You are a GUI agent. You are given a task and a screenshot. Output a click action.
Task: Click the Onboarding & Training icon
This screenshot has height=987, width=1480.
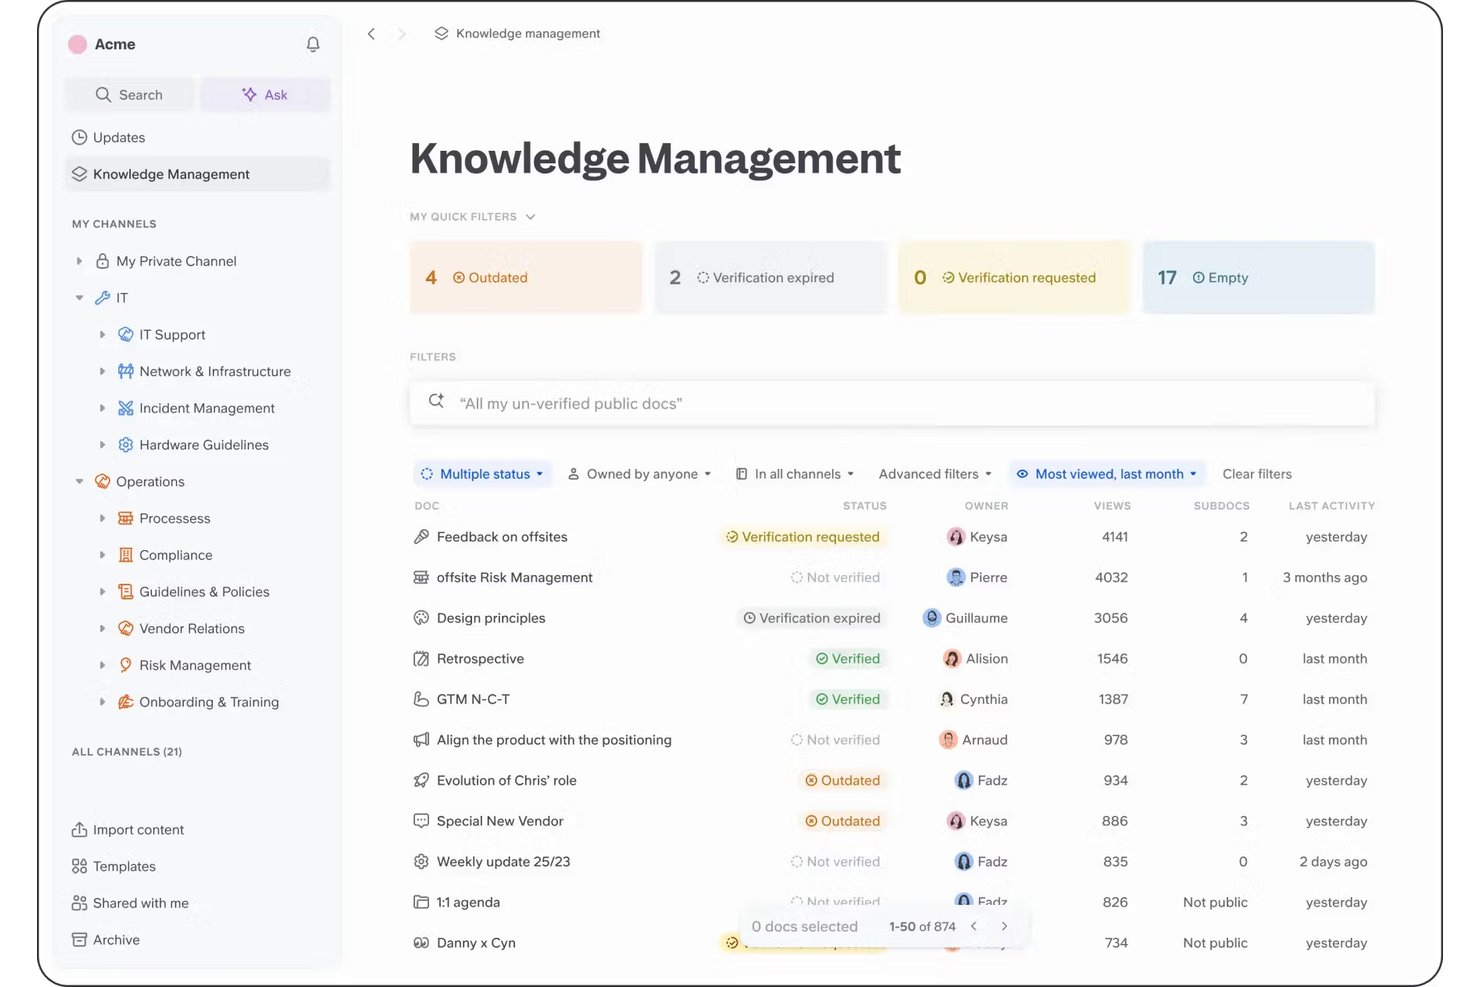click(126, 702)
